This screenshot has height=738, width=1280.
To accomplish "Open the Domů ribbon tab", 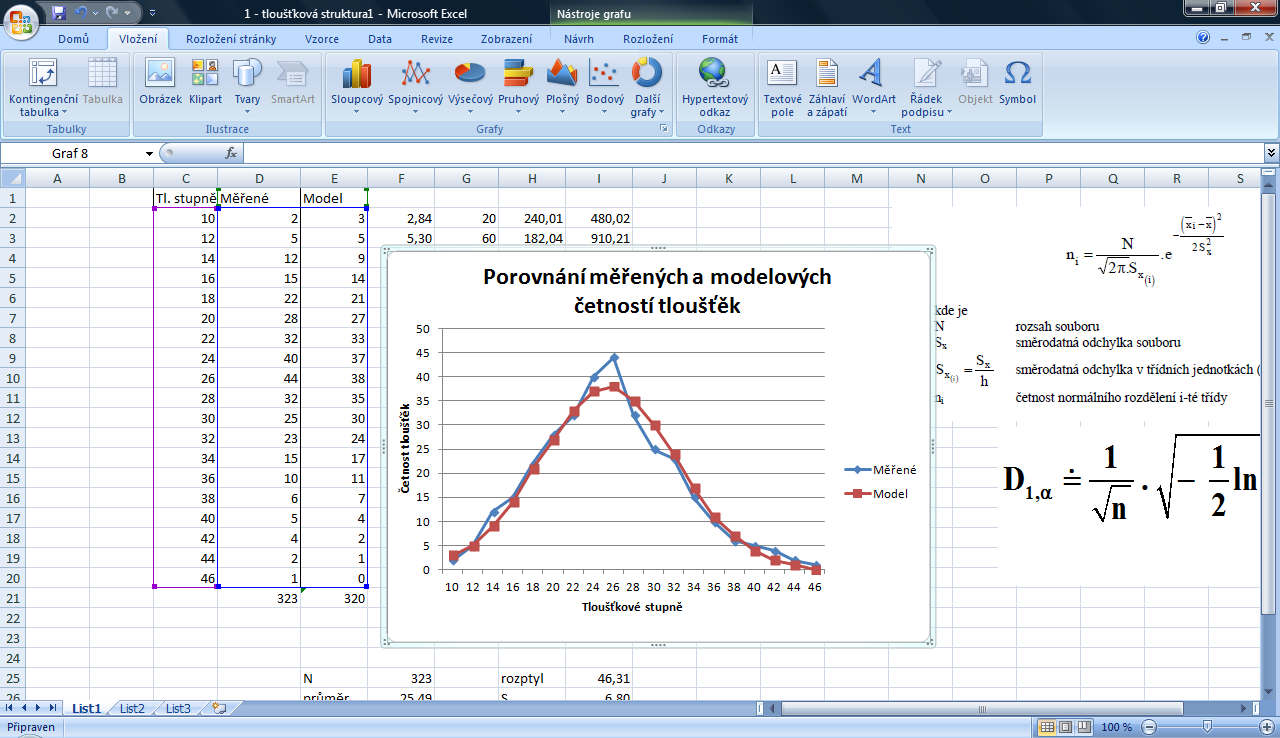I will tap(74, 39).
